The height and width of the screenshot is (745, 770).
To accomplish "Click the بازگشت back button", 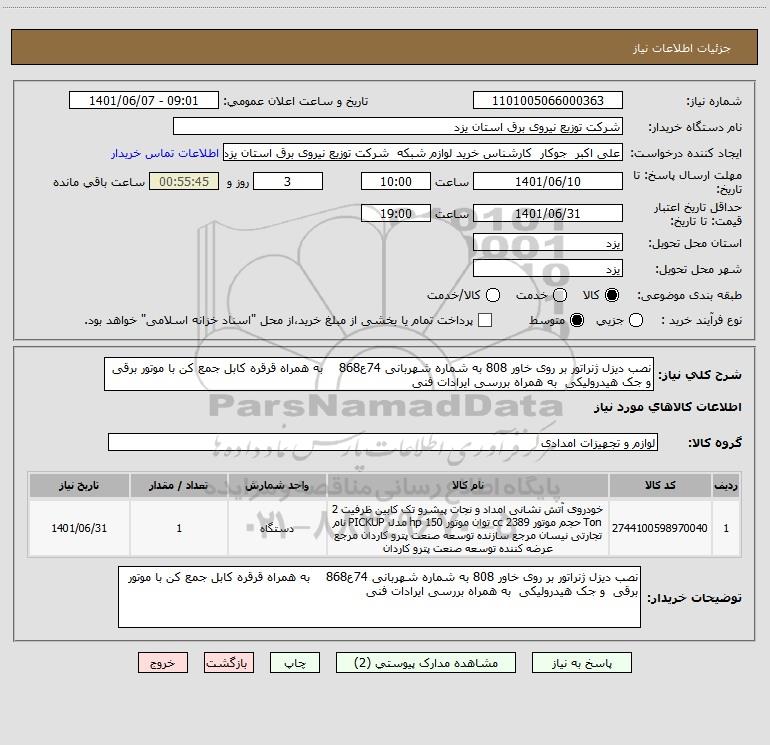I will click(229, 663).
